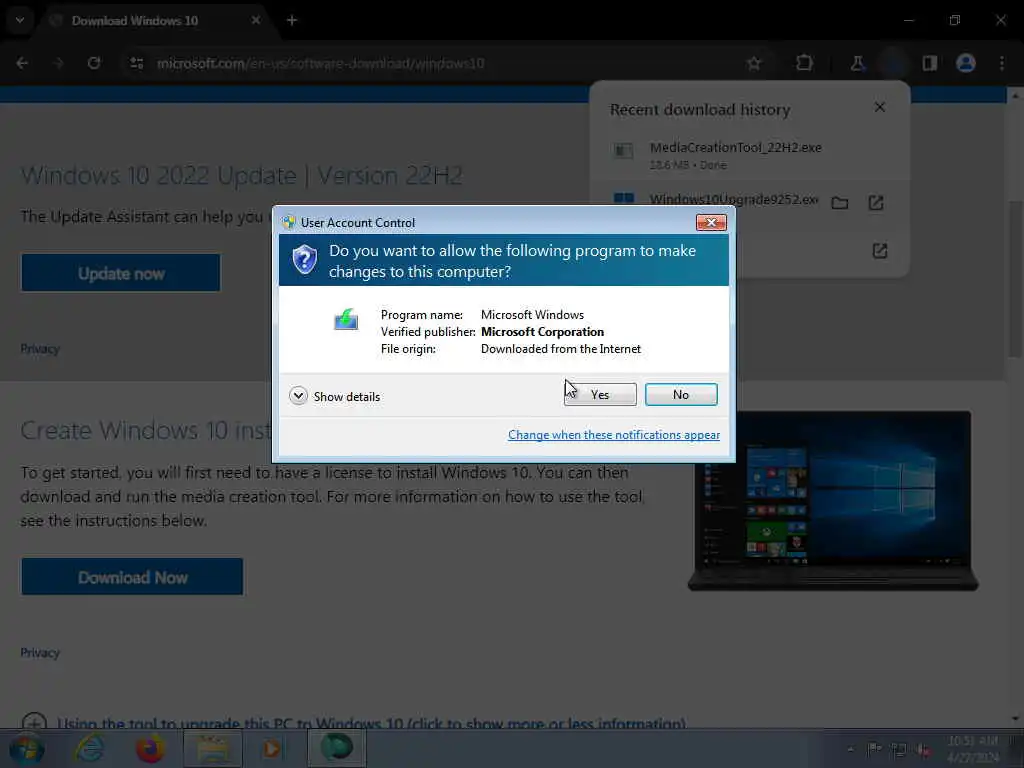Image resolution: width=1024 pixels, height=768 pixels.
Task: Open a new browser tab
Action: pyautogui.click(x=292, y=20)
